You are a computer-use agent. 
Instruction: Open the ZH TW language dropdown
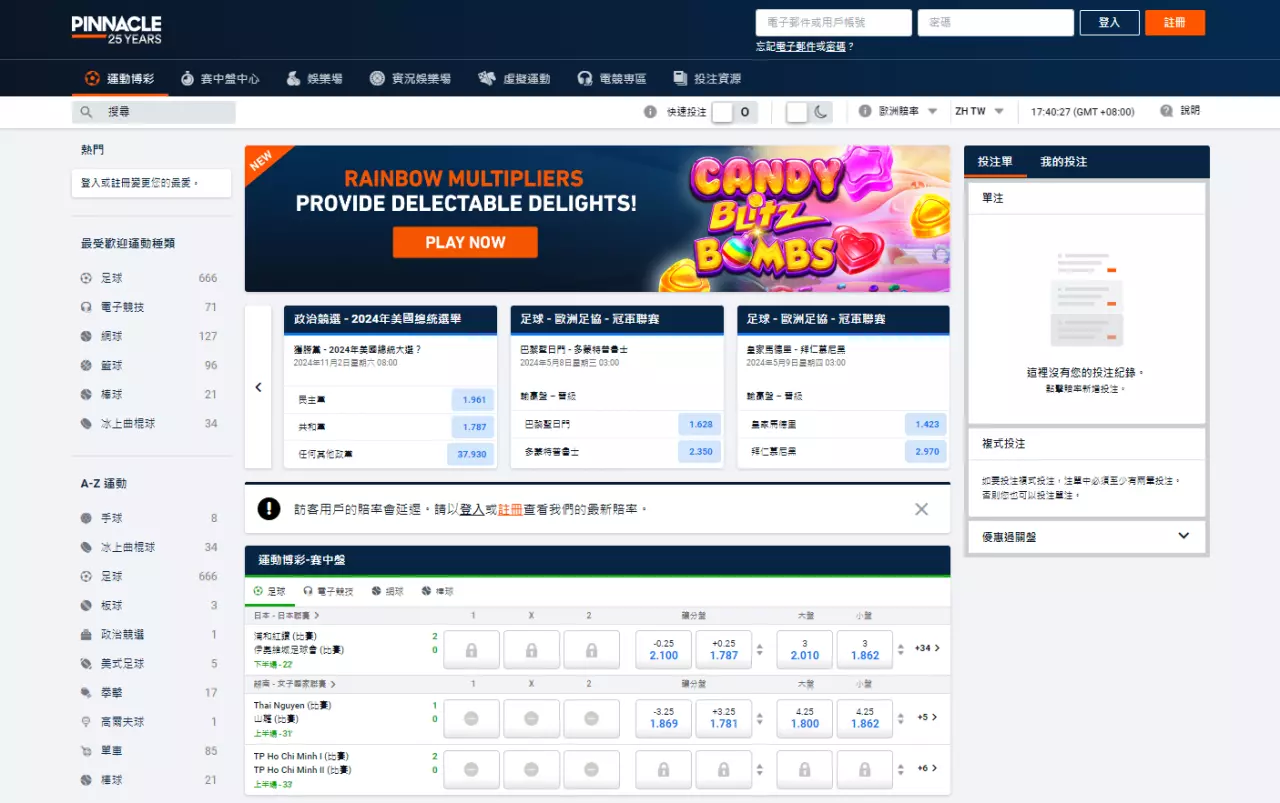click(x=979, y=112)
